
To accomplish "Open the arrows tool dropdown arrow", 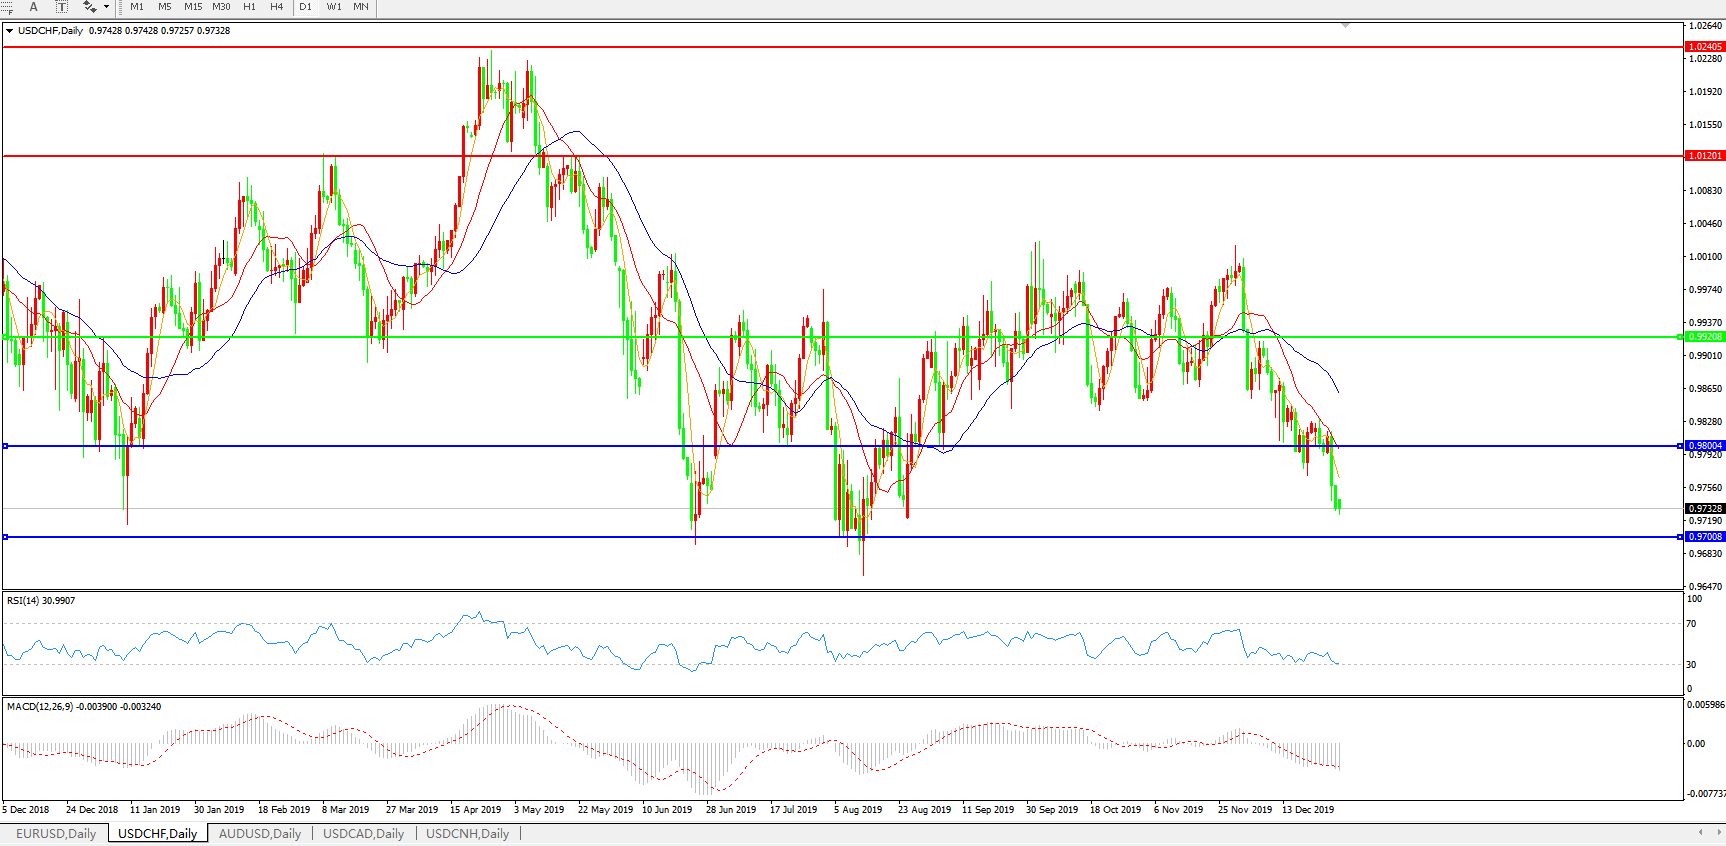I will [x=106, y=7].
